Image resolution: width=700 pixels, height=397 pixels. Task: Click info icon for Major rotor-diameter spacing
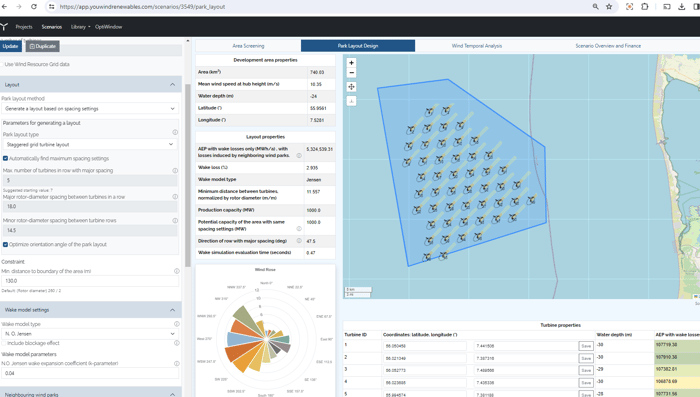(175, 196)
